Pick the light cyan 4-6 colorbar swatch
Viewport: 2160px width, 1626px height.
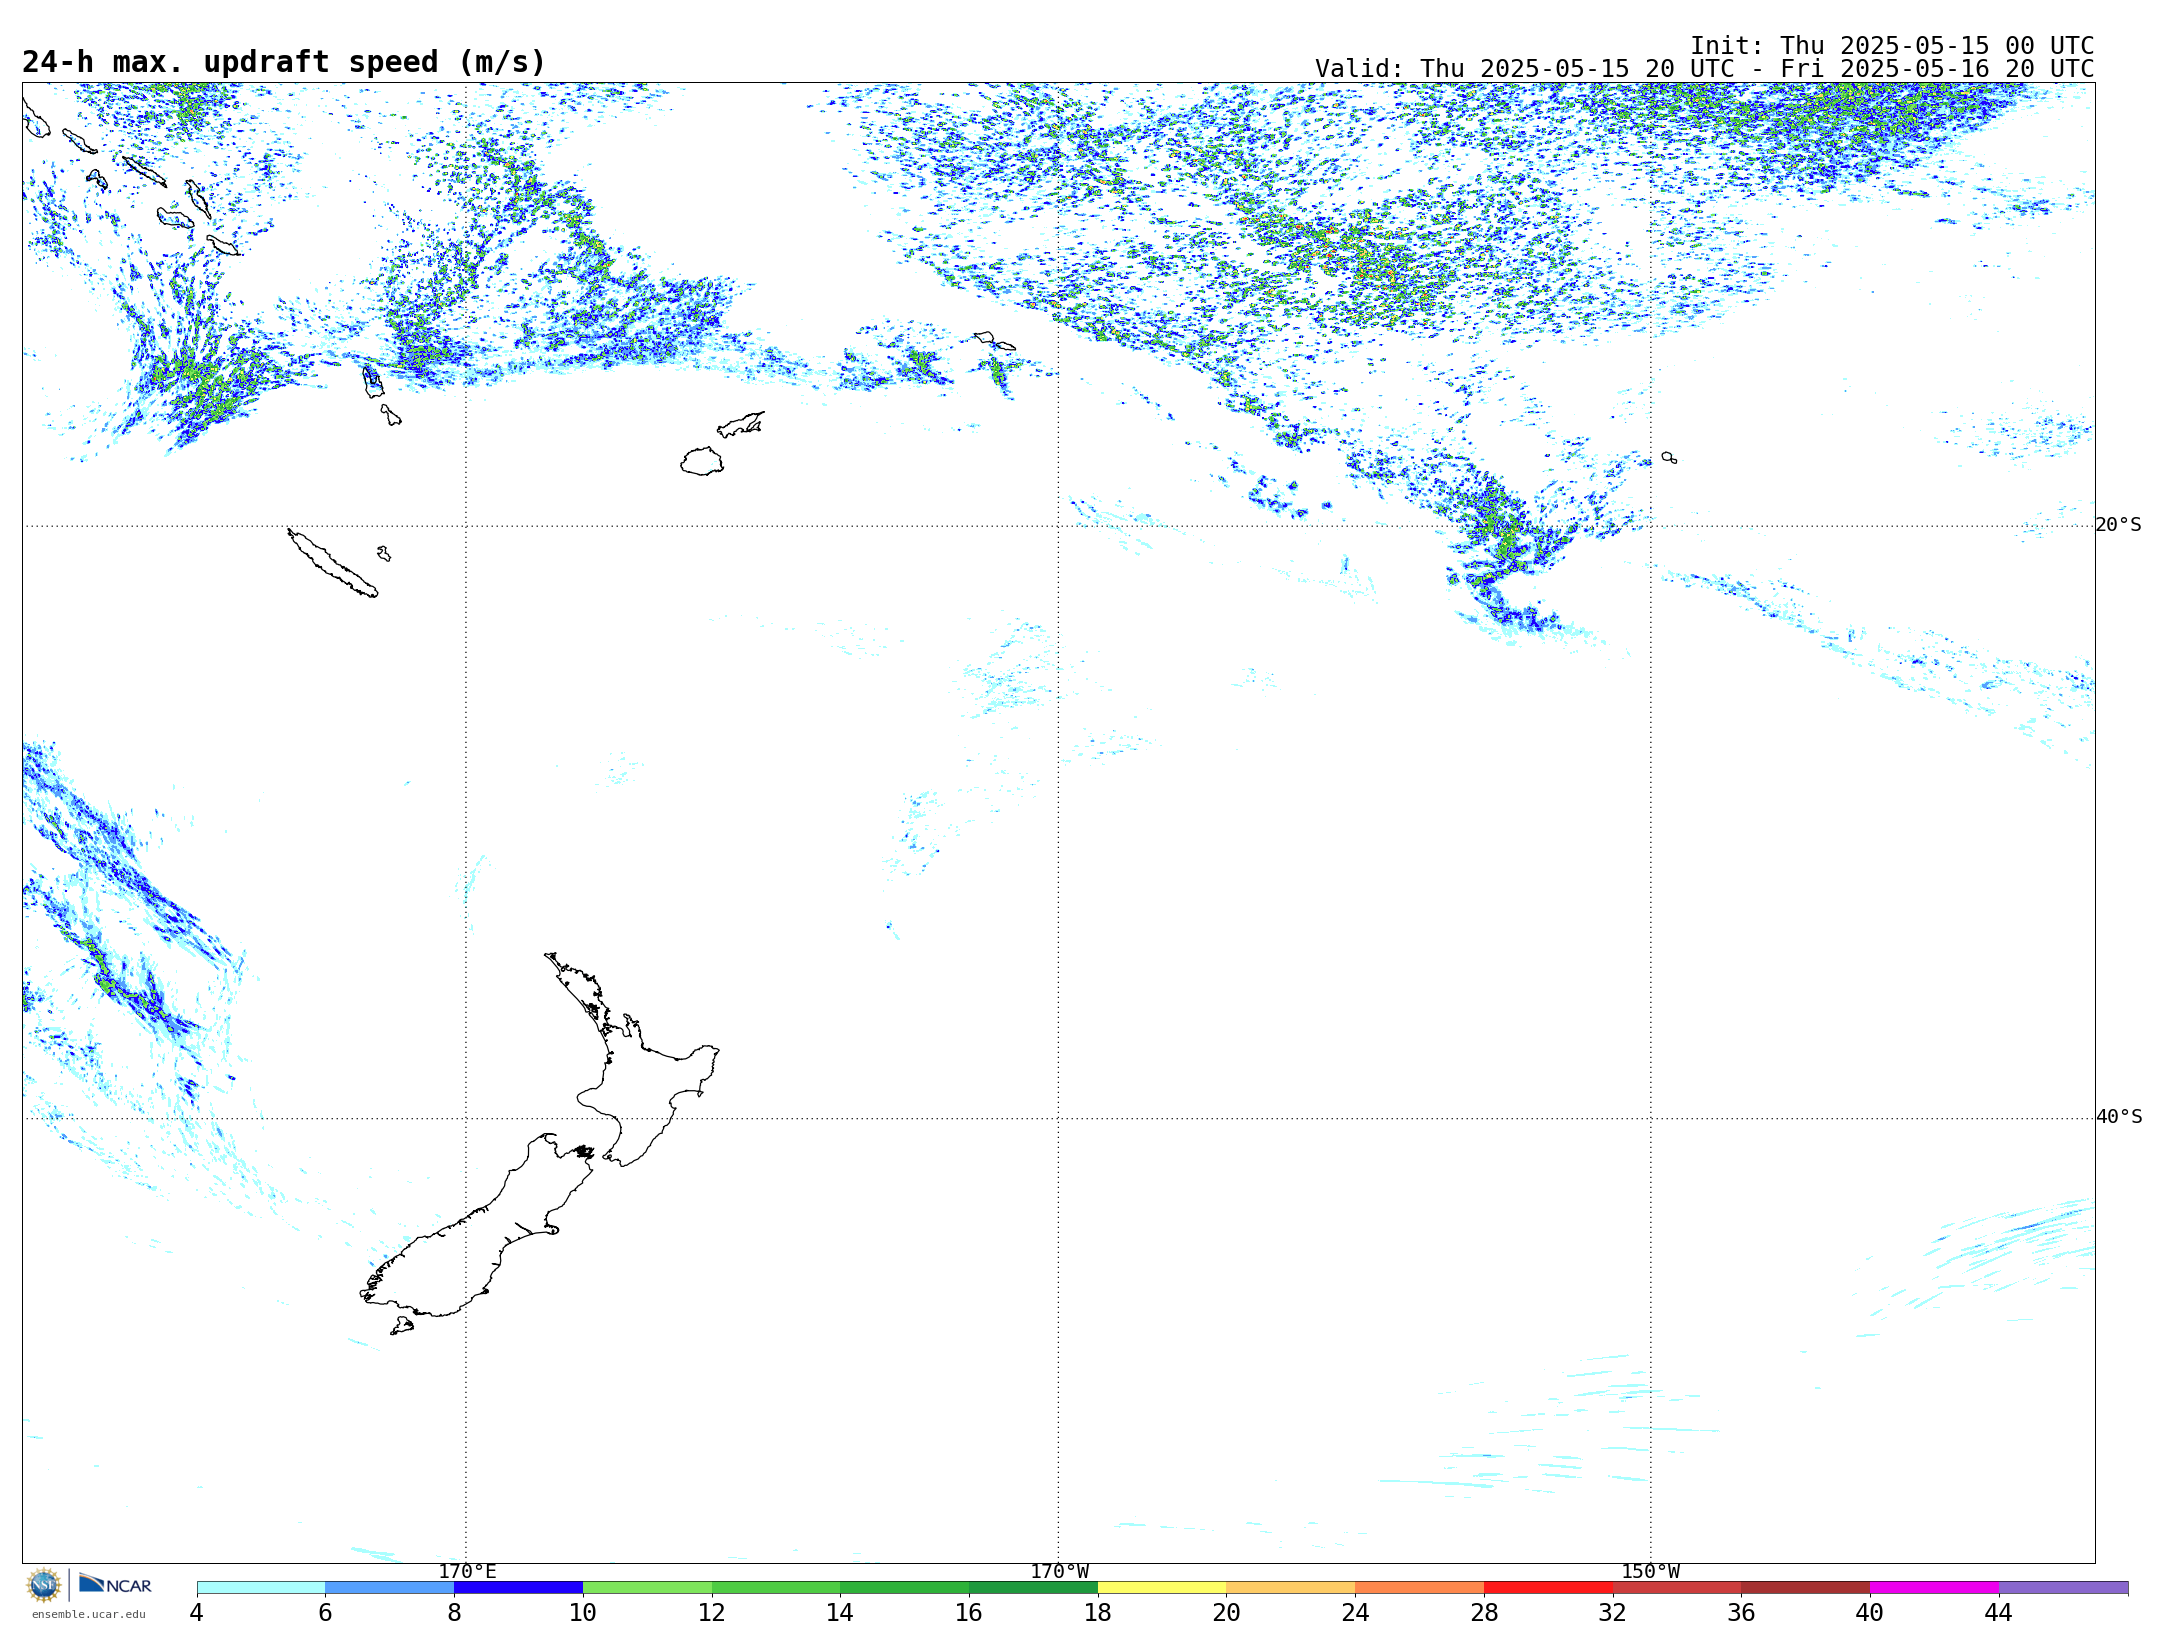(261, 1588)
